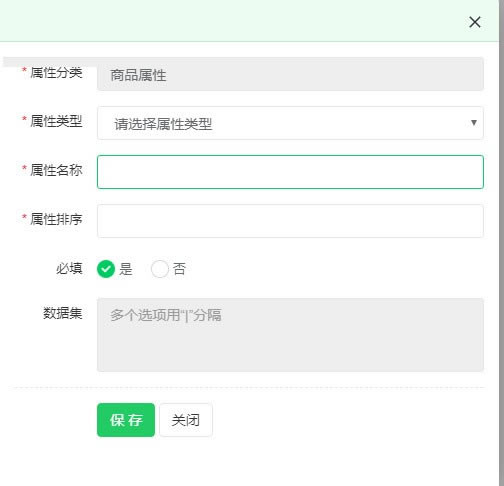Select the 否 radio button for 必填
This screenshot has height=486, width=504.
[x=160, y=269]
